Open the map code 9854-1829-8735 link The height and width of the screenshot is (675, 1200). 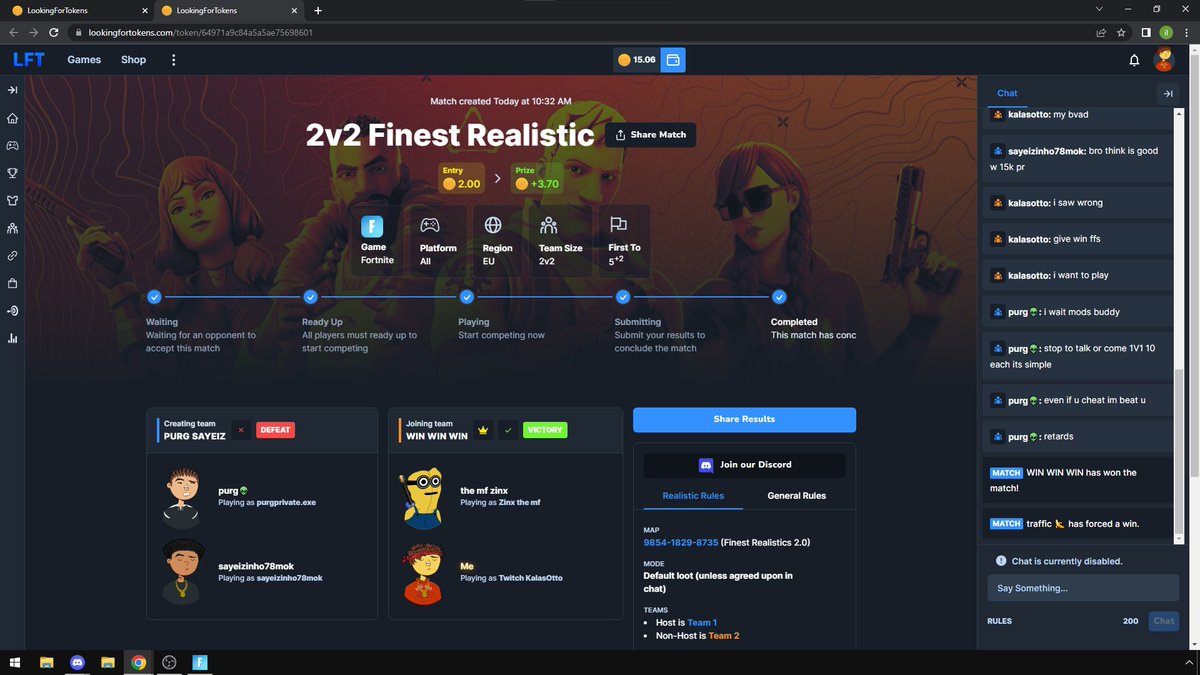pyautogui.click(x=679, y=542)
